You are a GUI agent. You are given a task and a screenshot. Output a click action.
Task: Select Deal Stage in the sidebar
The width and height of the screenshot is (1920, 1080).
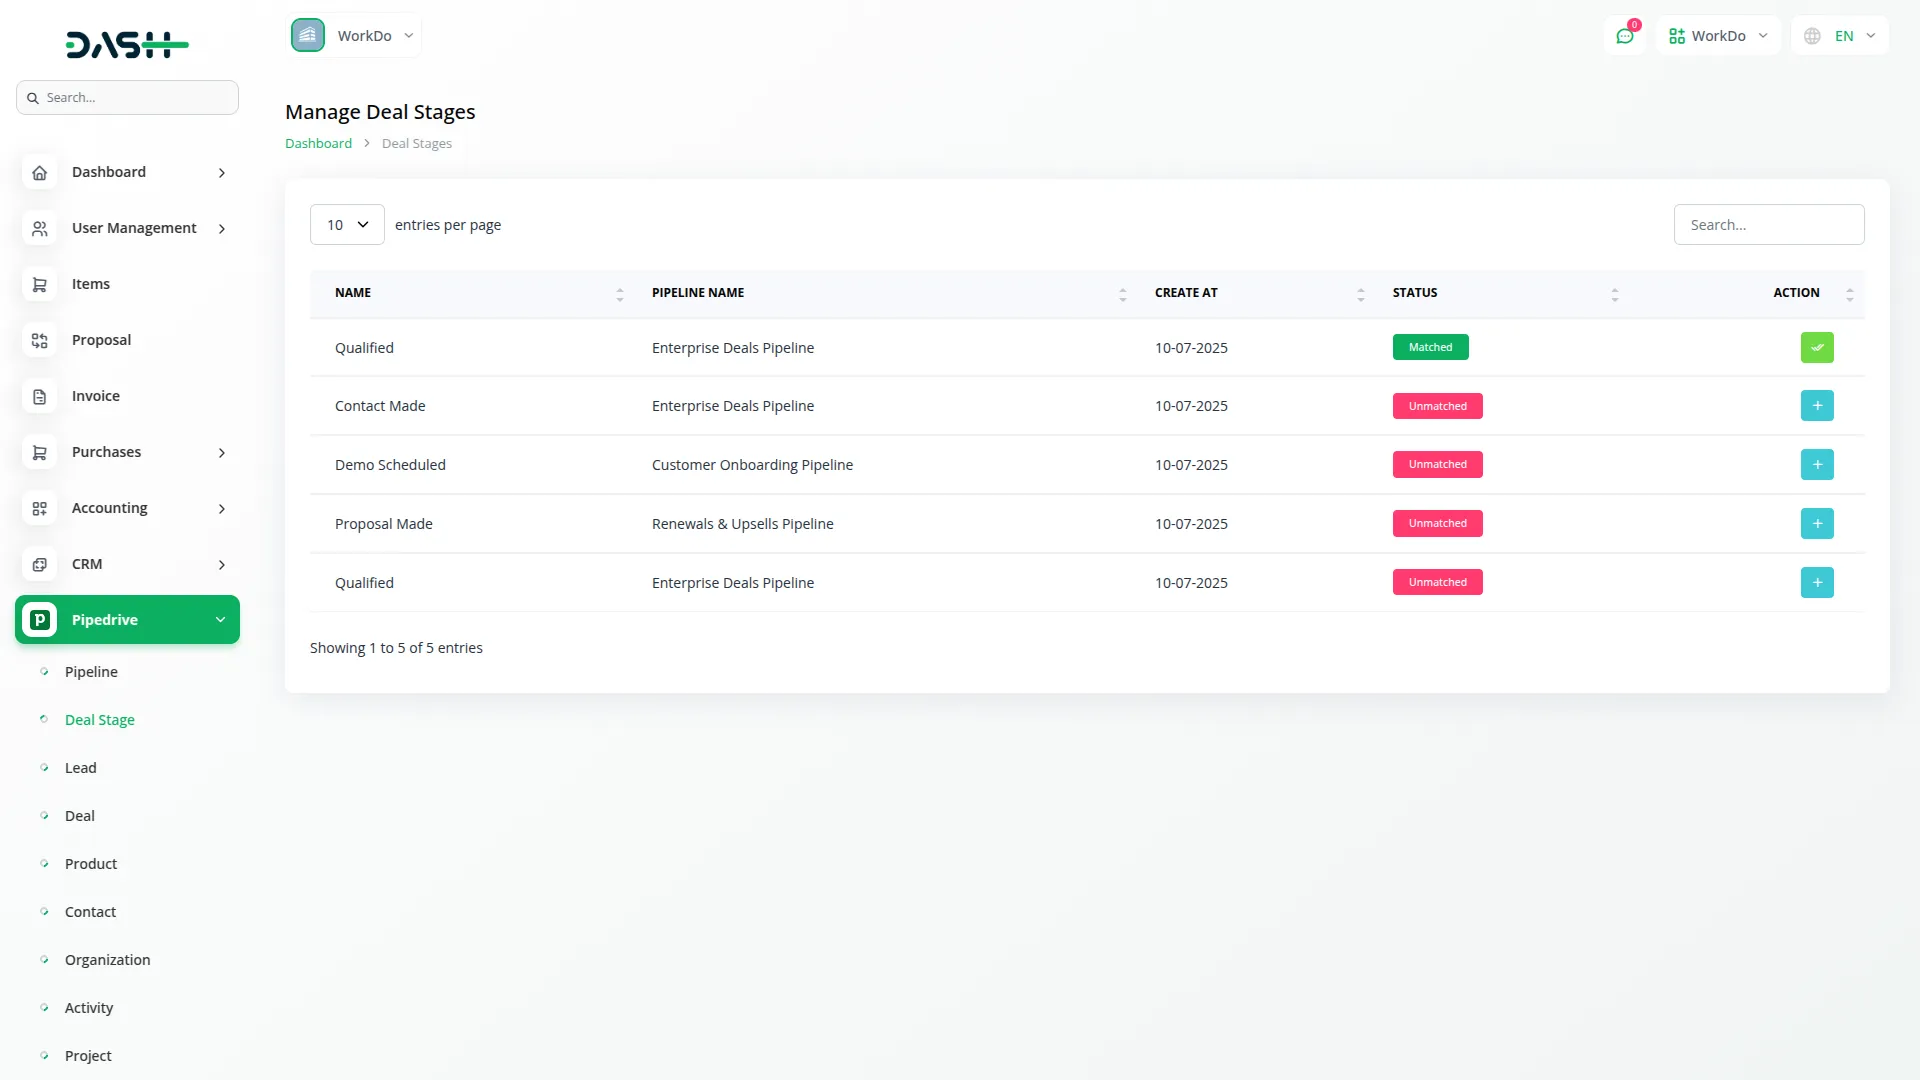[100, 719]
